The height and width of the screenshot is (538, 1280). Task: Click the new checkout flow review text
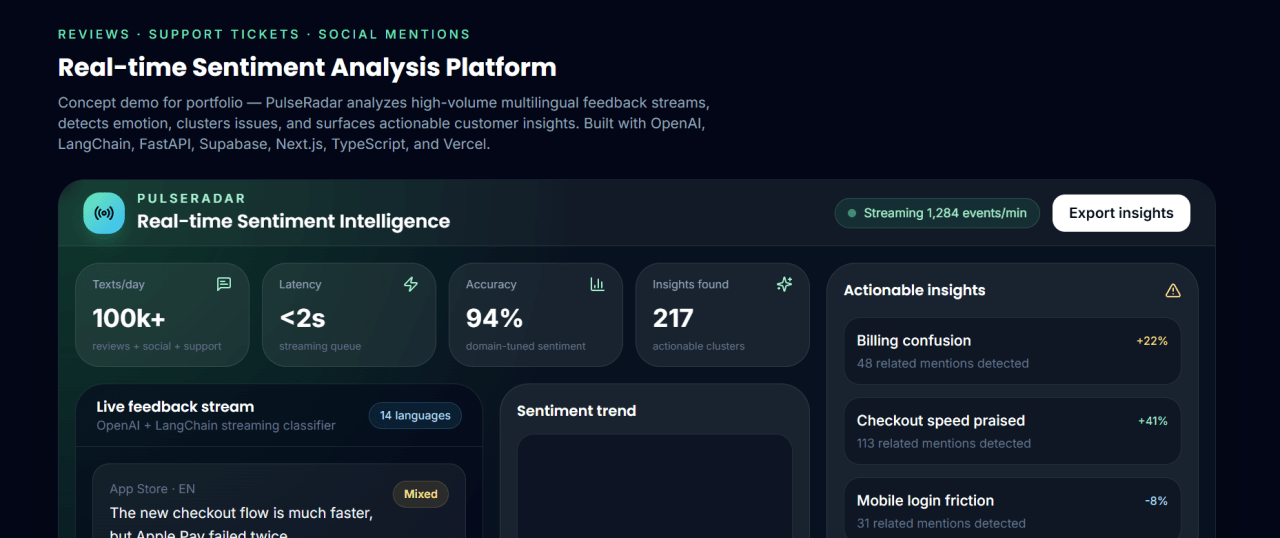tap(241, 524)
